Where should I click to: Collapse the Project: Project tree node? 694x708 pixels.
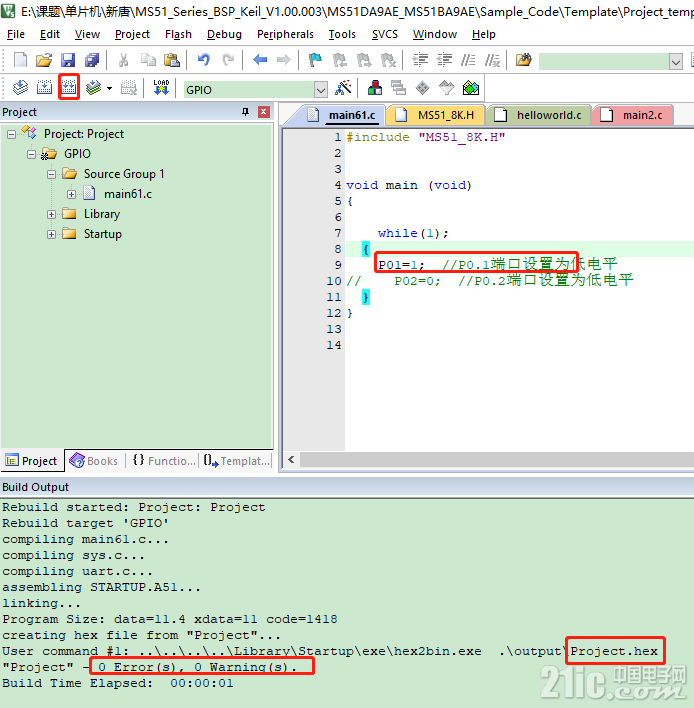coord(11,134)
